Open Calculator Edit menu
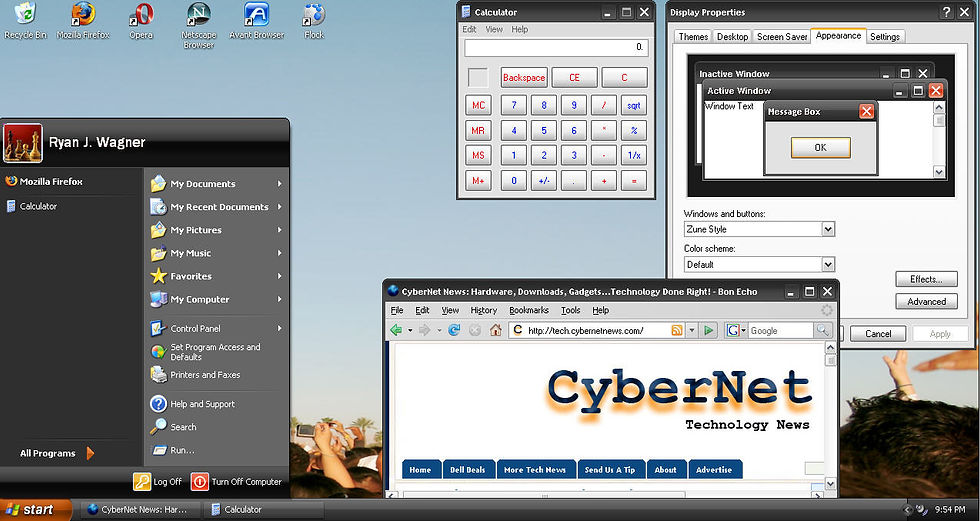This screenshot has width=980, height=521. pyautogui.click(x=469, y=29)
